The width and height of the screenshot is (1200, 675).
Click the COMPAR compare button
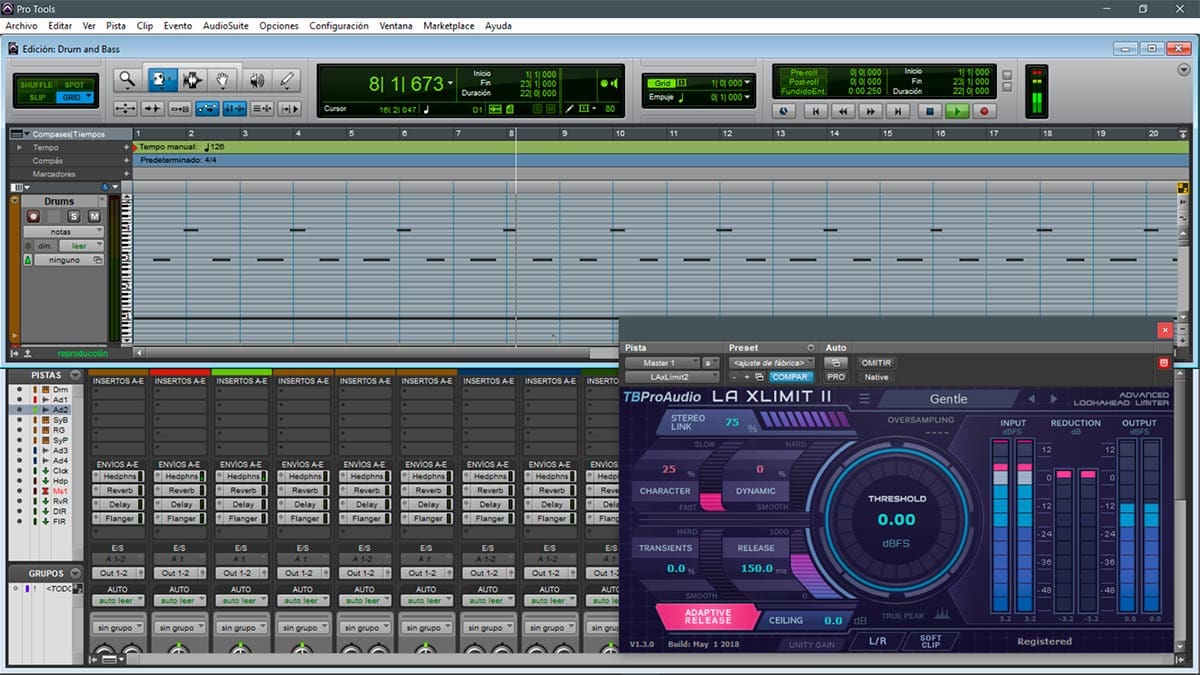pyautogui.click(x=792, y=377)
